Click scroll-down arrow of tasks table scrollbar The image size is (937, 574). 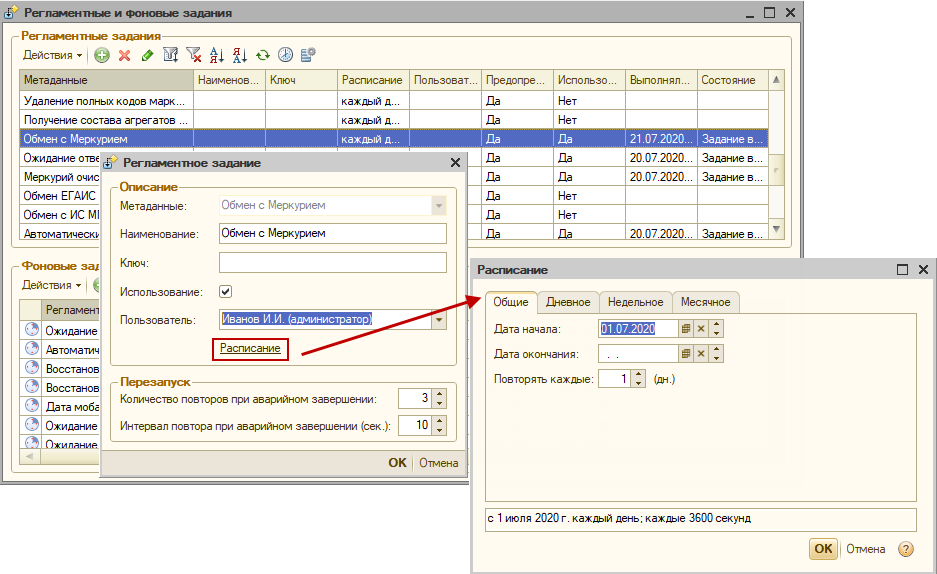[x=776, y=229]
